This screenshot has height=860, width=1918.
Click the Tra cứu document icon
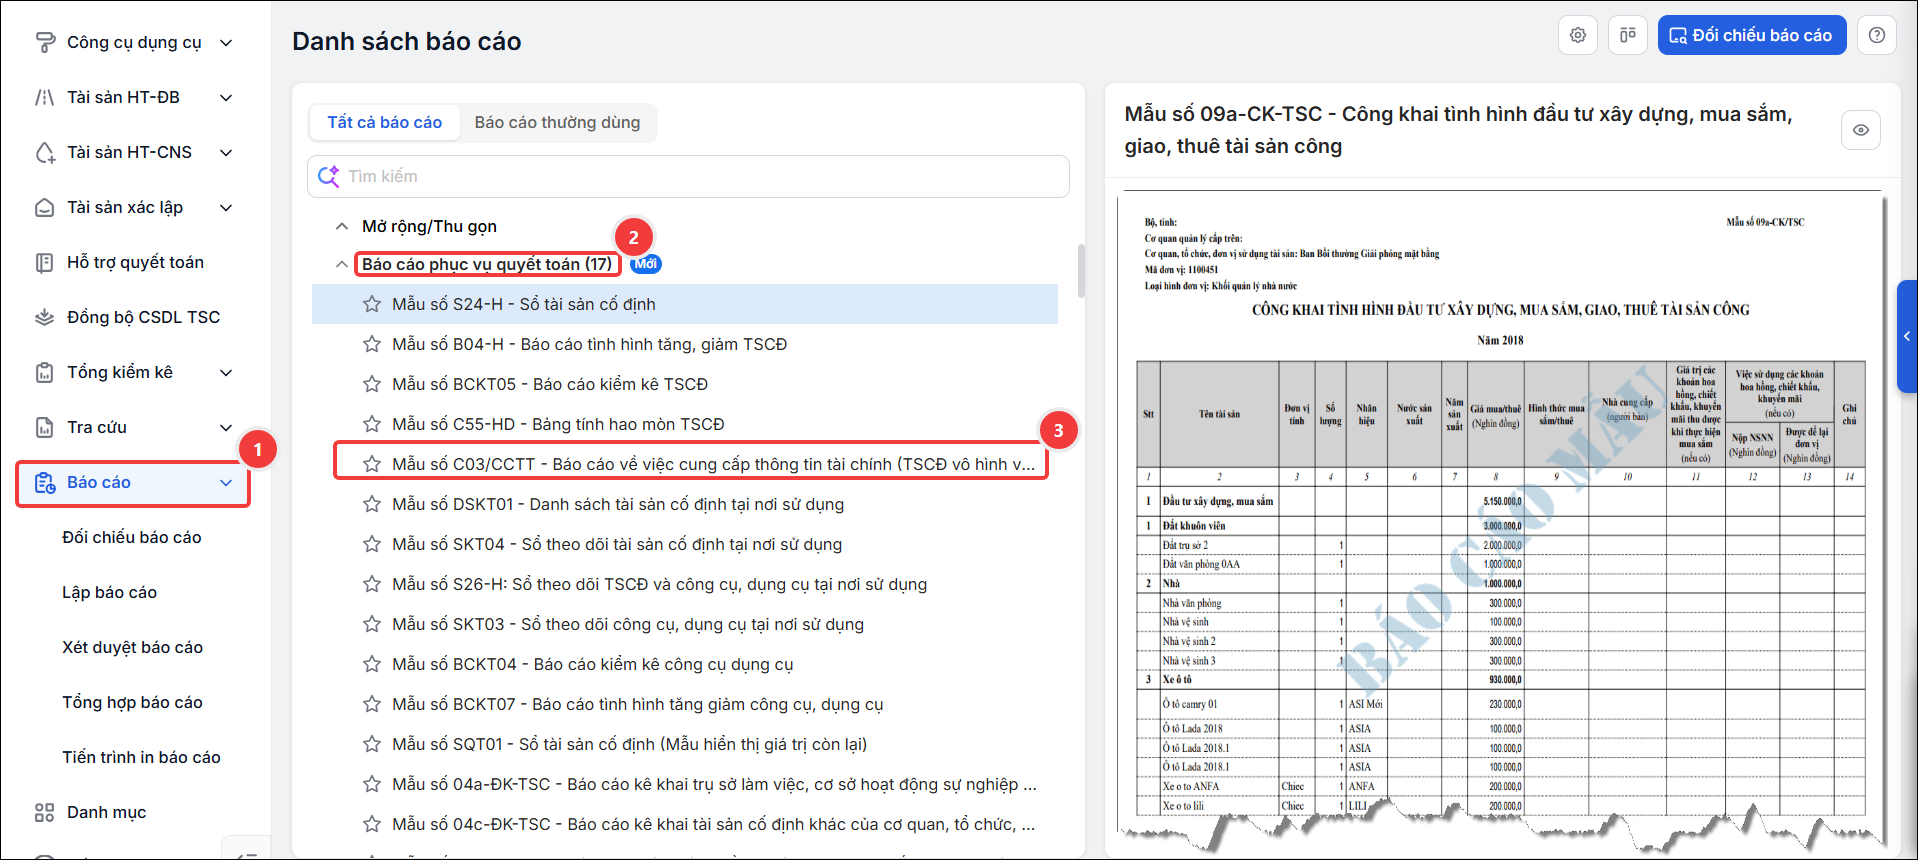click(45, 427)
